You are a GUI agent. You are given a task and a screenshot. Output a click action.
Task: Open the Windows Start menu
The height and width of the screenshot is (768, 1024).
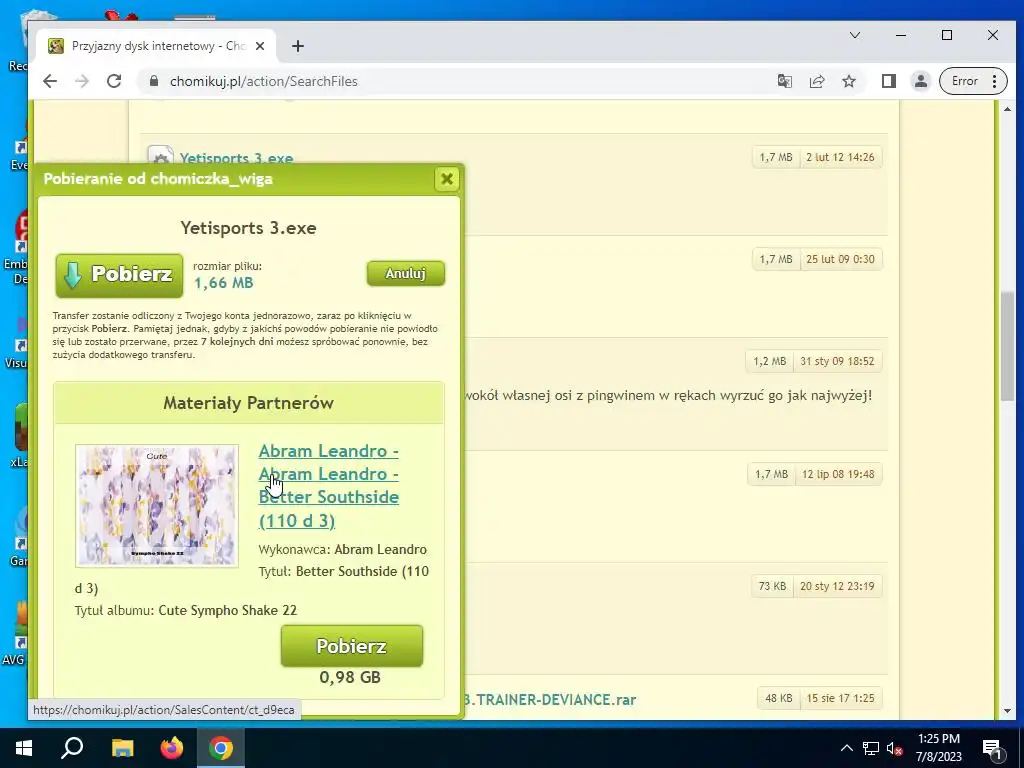click(x=24, y=748)
